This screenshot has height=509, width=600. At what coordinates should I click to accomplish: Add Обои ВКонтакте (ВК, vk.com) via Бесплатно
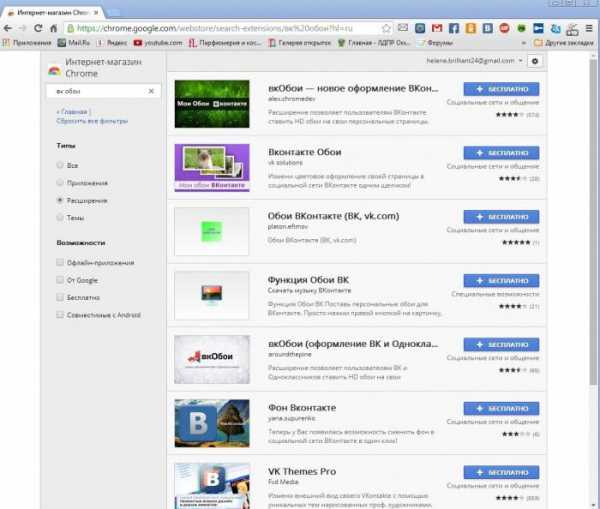pyautogui.click(x=501, y=217)
